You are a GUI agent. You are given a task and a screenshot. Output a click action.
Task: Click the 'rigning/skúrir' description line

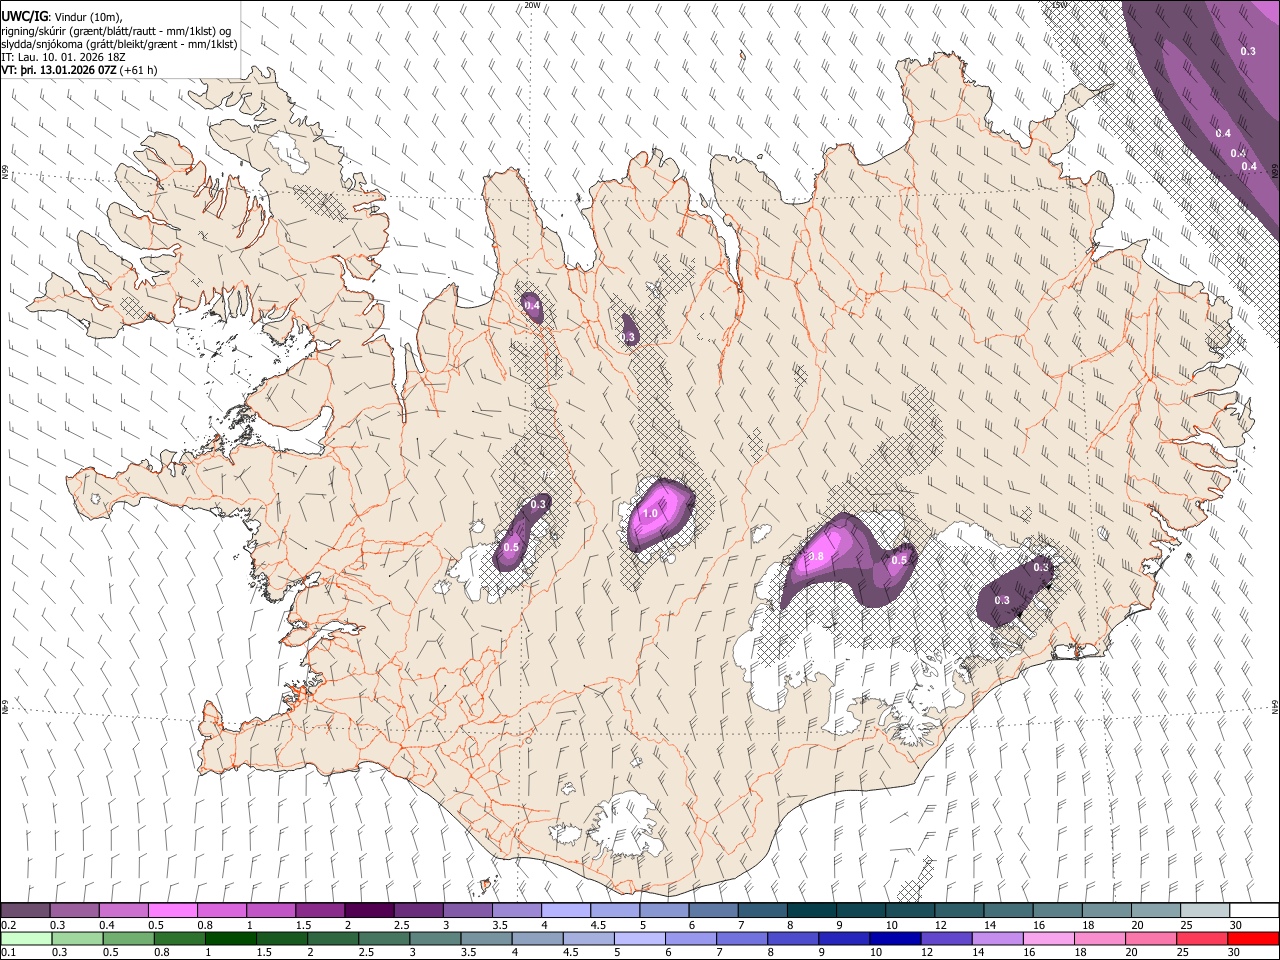click(117, 31)
